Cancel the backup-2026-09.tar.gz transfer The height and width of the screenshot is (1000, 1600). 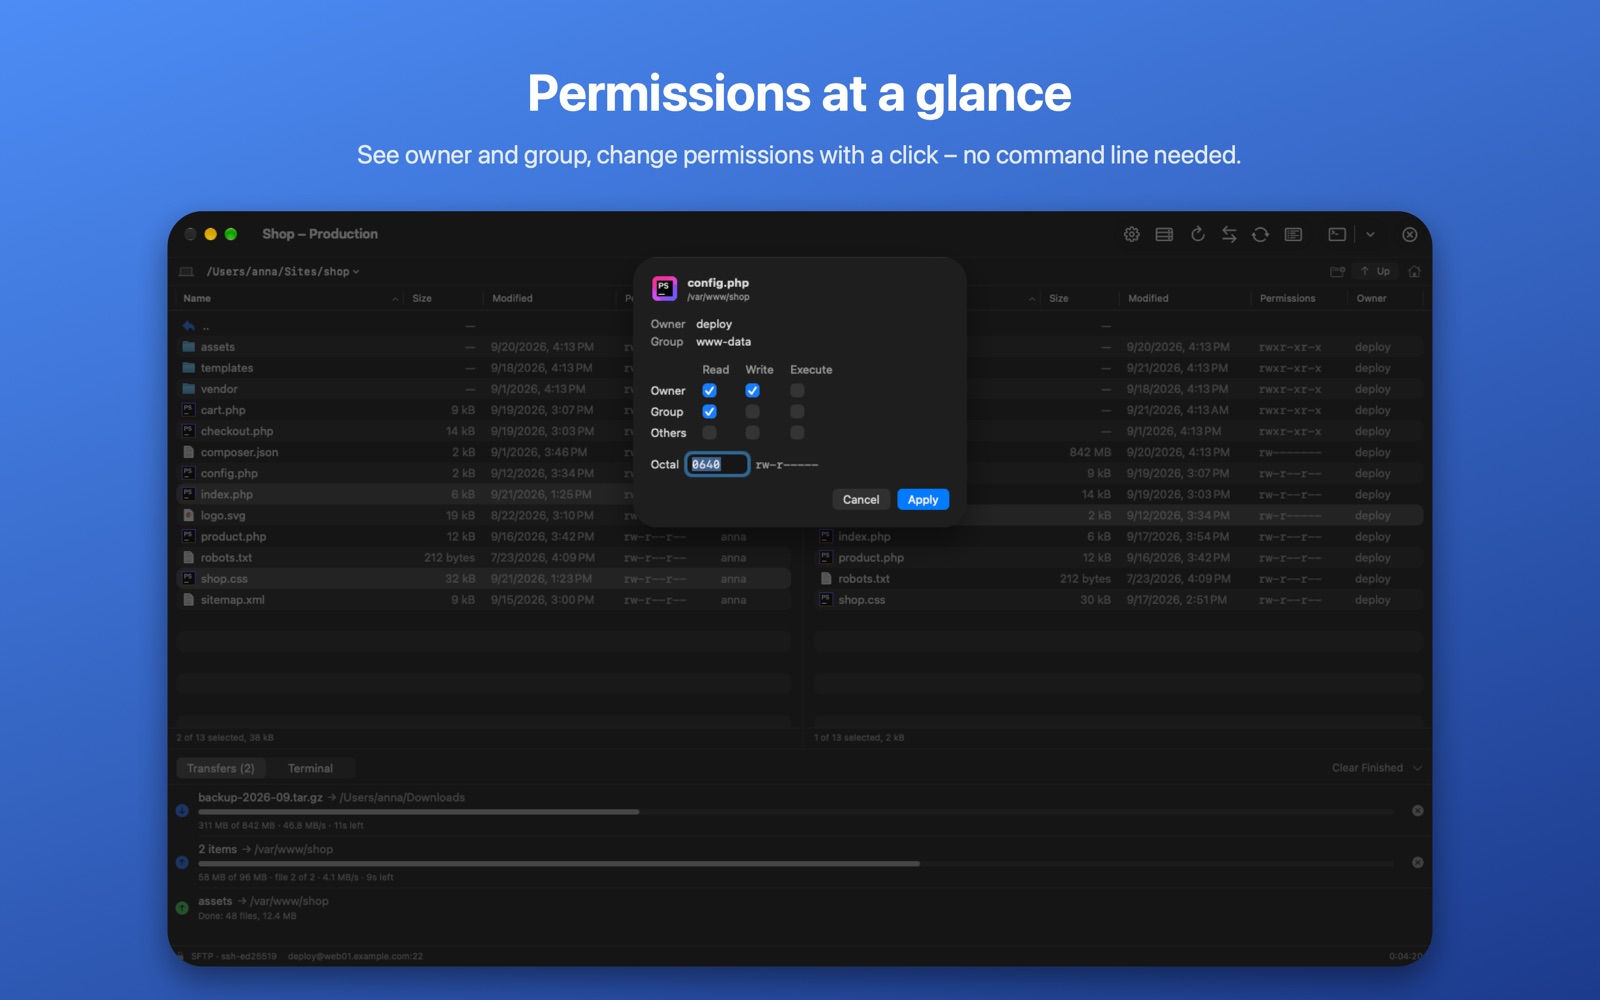point(1417,811)
